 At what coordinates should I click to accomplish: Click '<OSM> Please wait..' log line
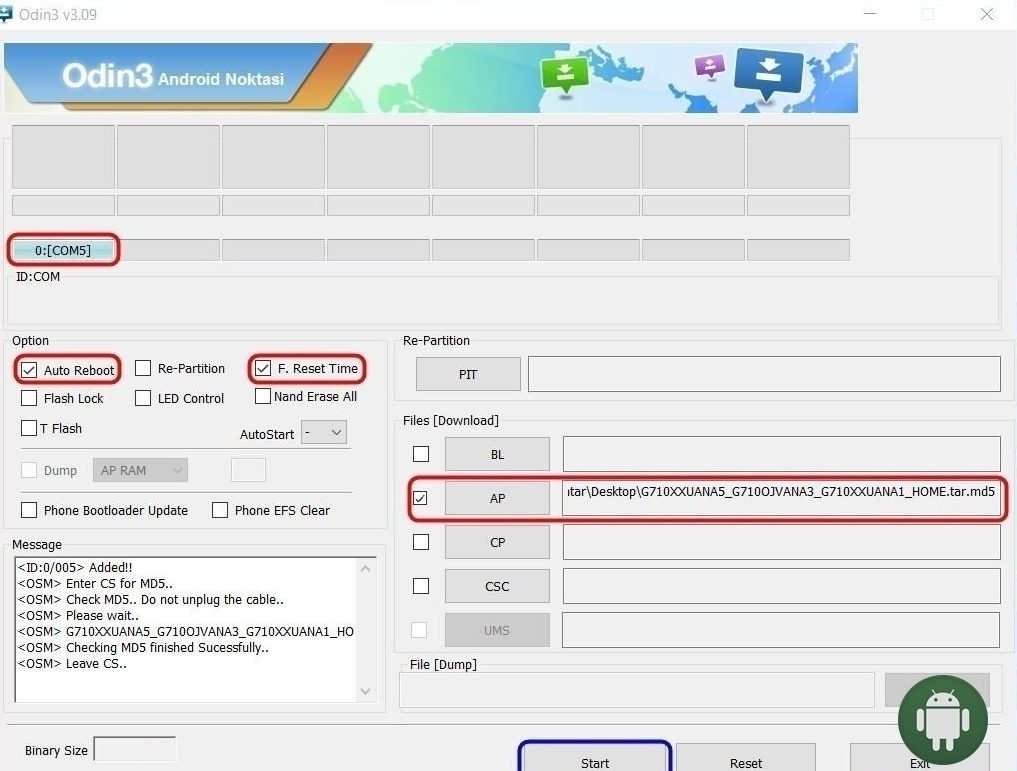[x=78, y=615]
